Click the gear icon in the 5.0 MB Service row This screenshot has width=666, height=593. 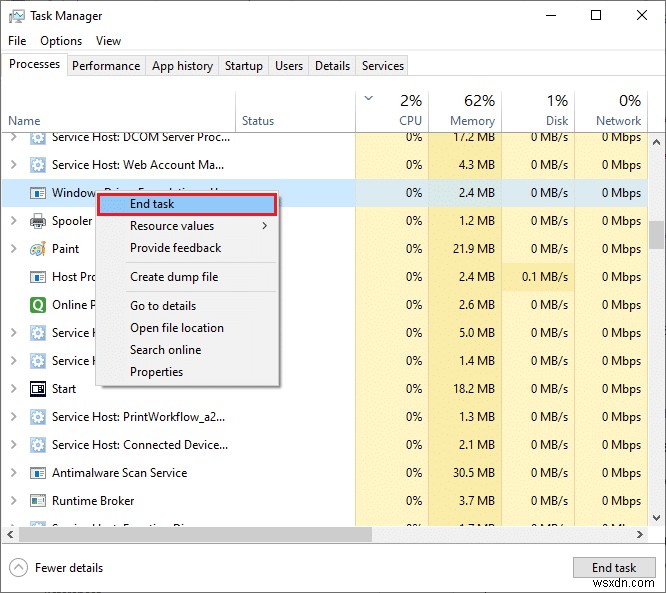click(38, 333)
